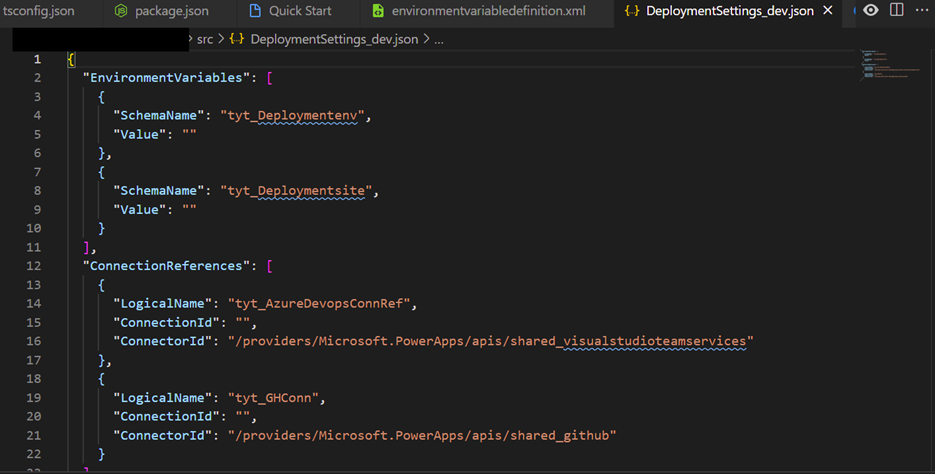Screen dimensions: 935x474
Task: Open the More Actions ellipsis menu
Action: click(921, 11)
